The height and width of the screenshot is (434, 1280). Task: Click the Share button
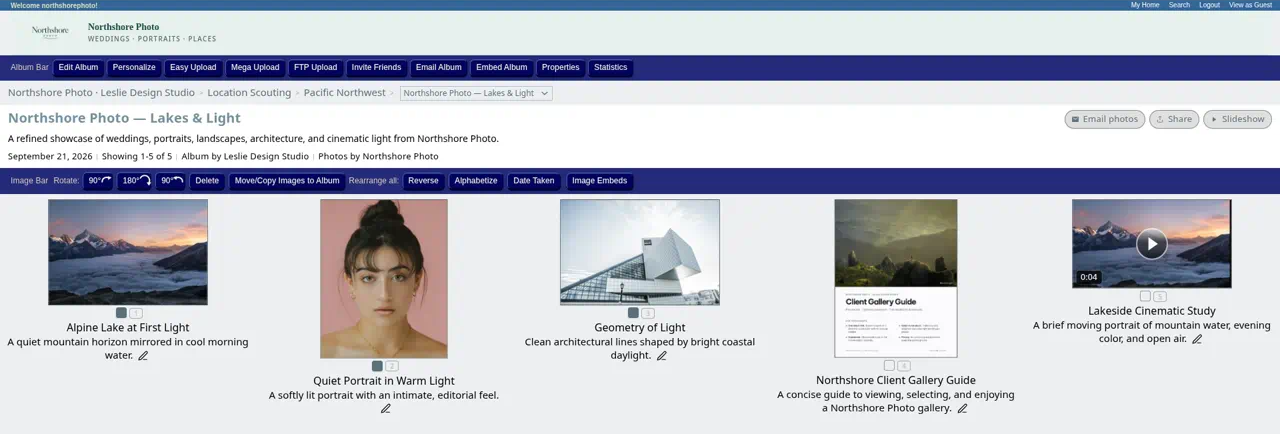(x=1174, y=119)
